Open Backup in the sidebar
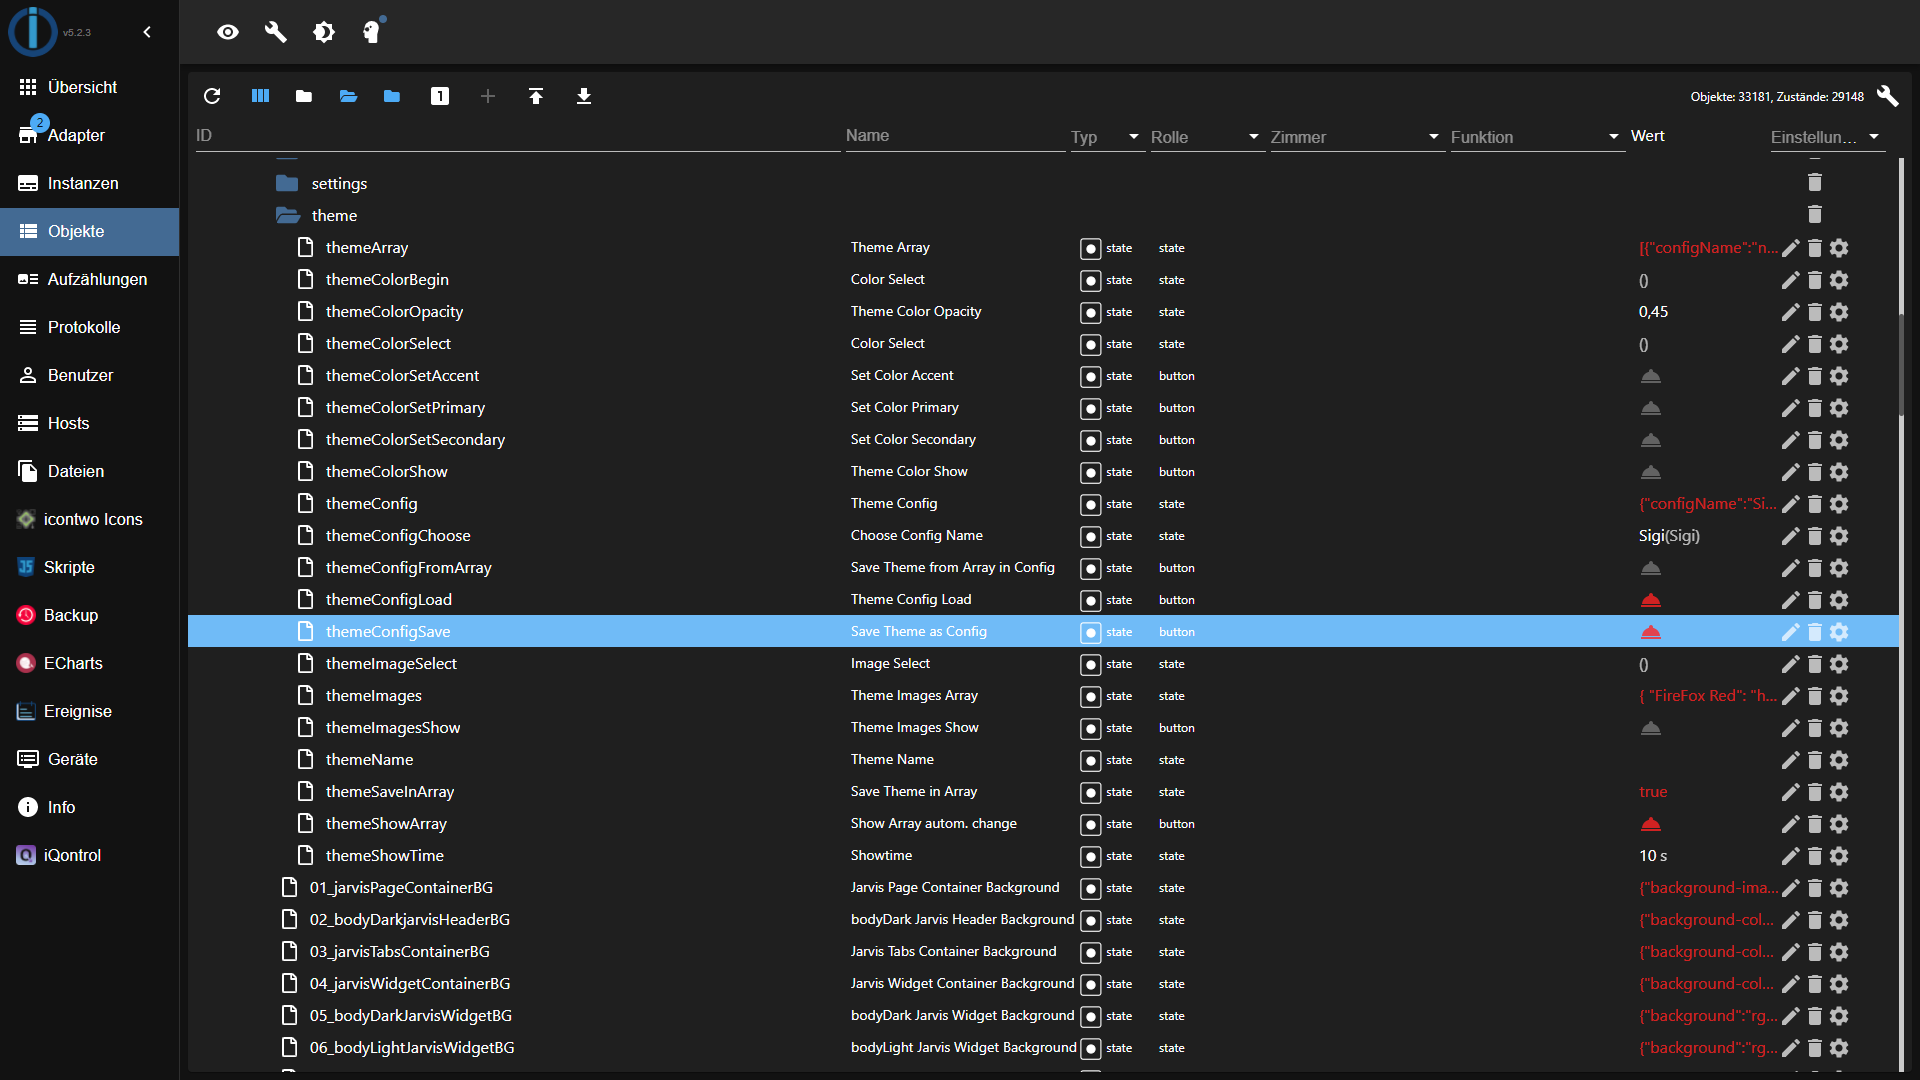Viewport: 1920px width, 1080px height. point(89,616)
